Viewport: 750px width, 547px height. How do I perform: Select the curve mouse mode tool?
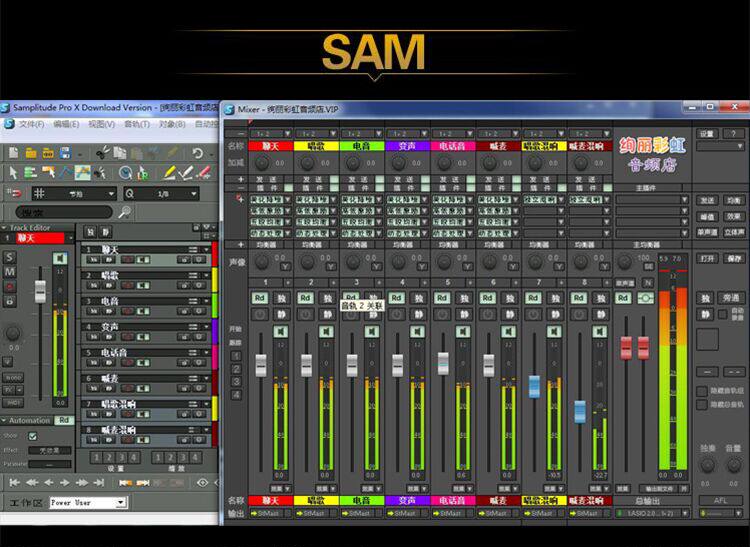click(66, 173)
